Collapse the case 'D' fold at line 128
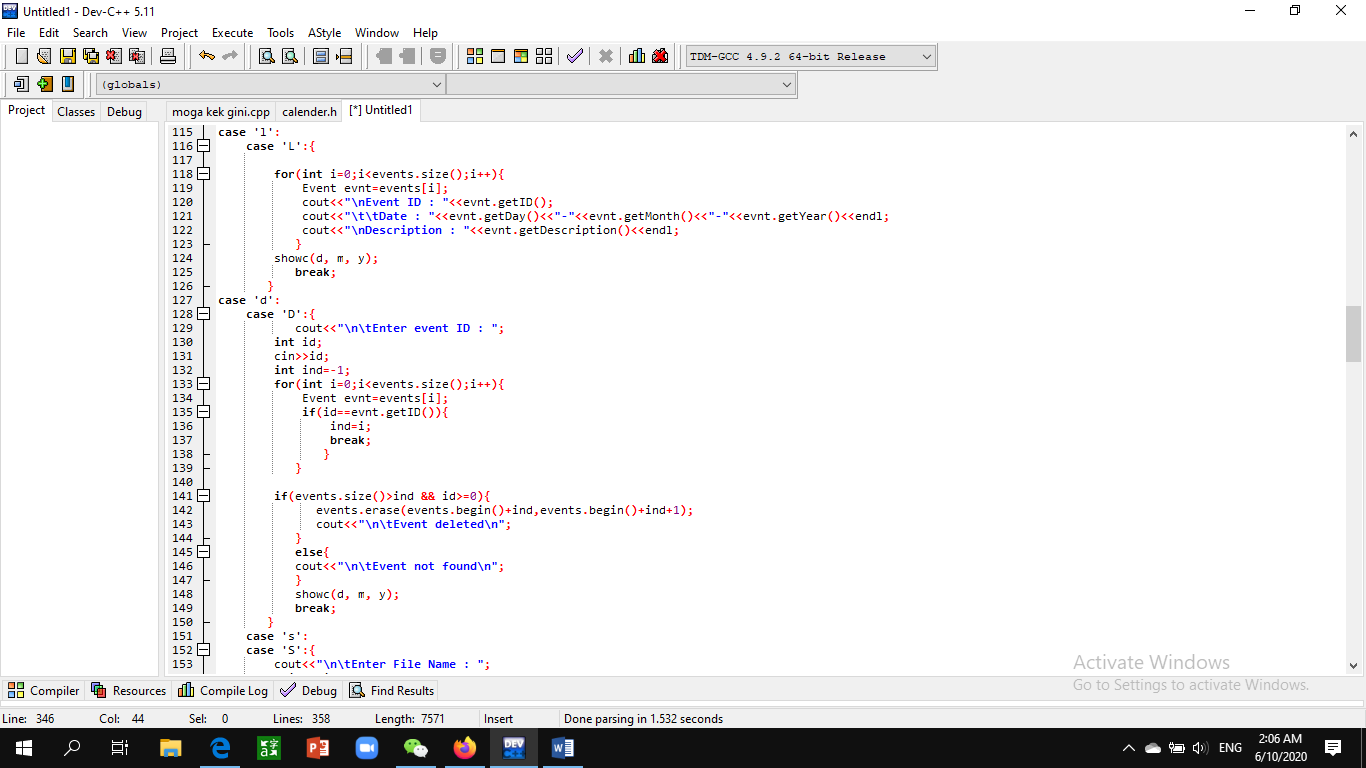 point(204,314)
